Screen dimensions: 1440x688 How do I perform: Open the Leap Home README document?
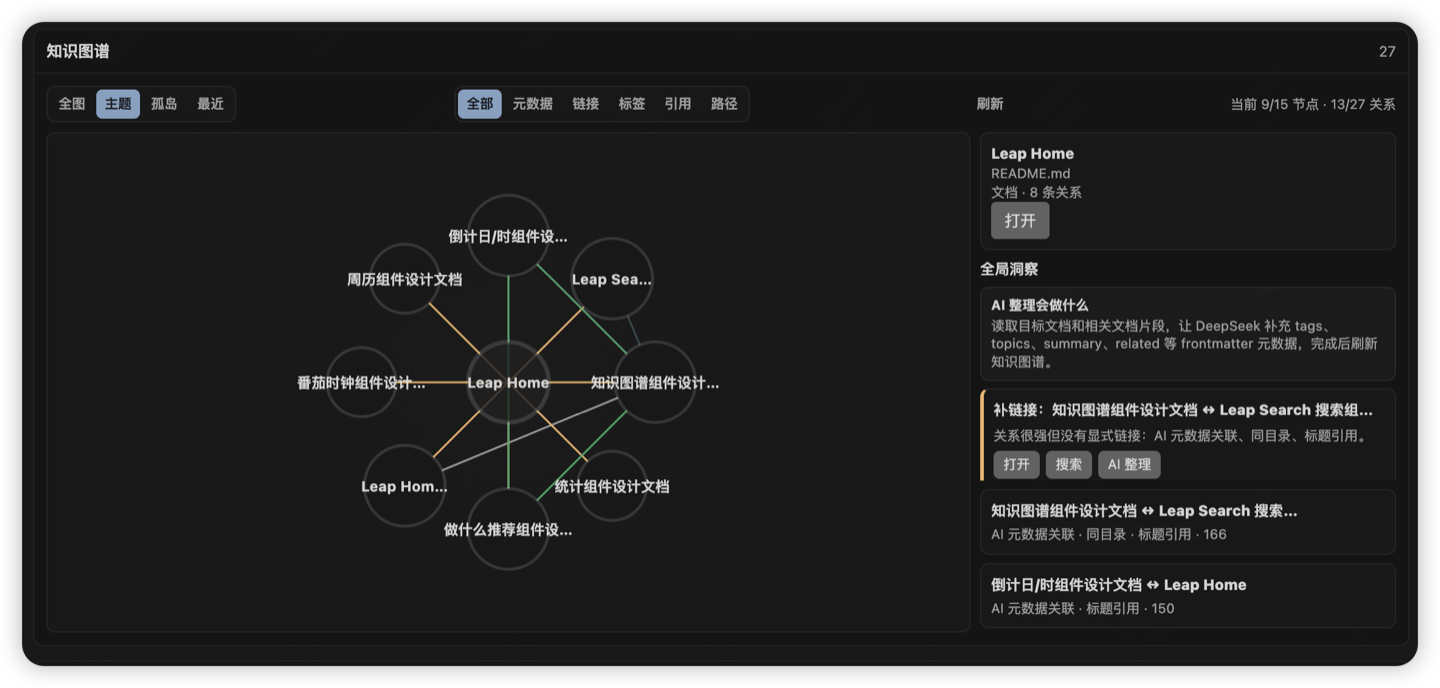point(1020,221)
